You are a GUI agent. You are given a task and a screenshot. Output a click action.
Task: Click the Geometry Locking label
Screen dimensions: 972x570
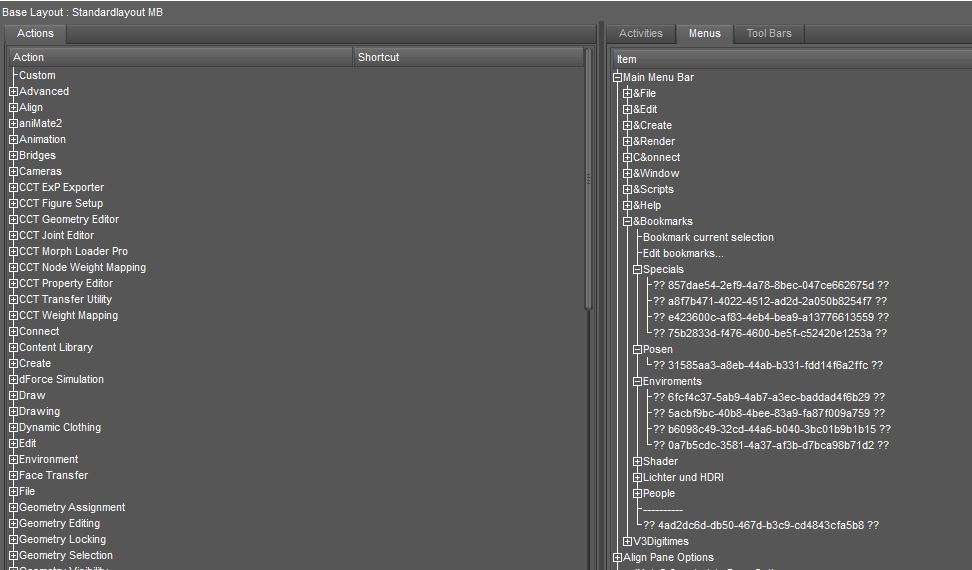[62, 540]
